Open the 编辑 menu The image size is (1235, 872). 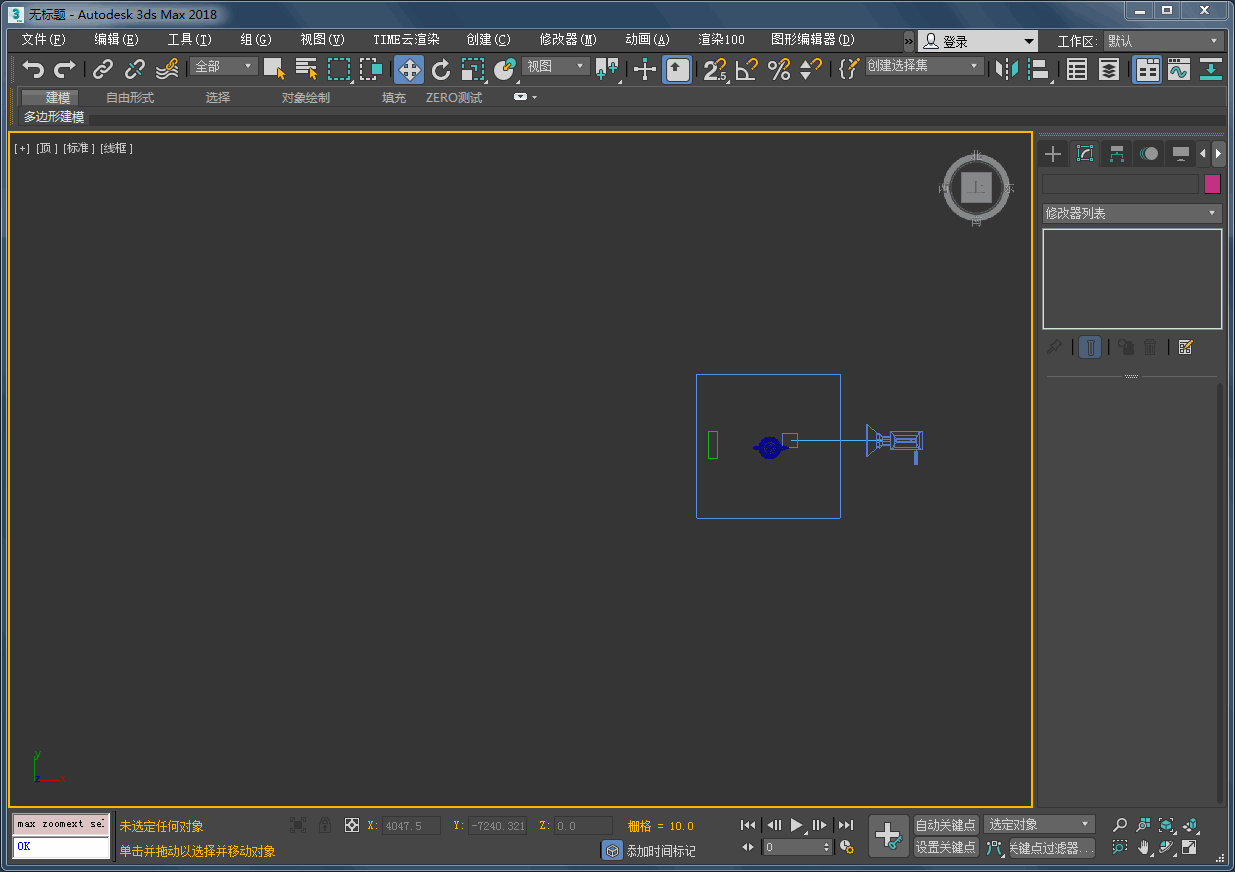point(117,40)
